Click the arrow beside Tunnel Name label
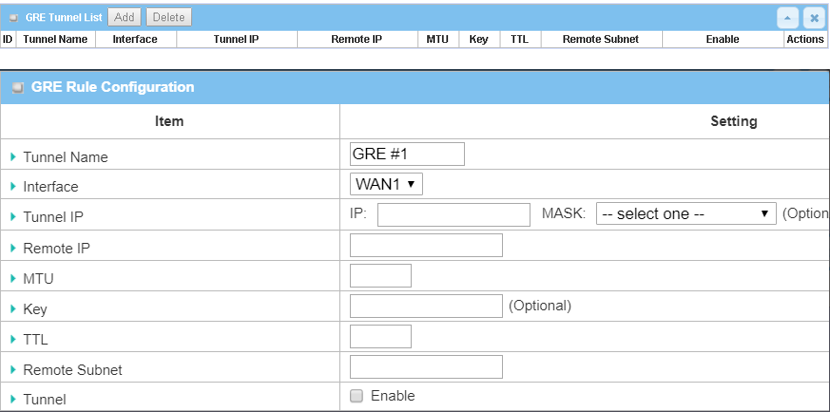The width and height of the screenshot is (836, 415). 13,157
